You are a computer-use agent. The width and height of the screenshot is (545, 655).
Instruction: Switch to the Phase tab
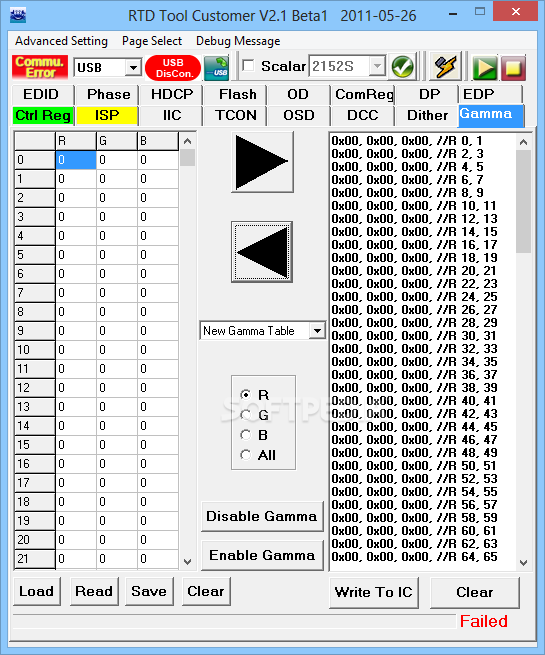109,94
